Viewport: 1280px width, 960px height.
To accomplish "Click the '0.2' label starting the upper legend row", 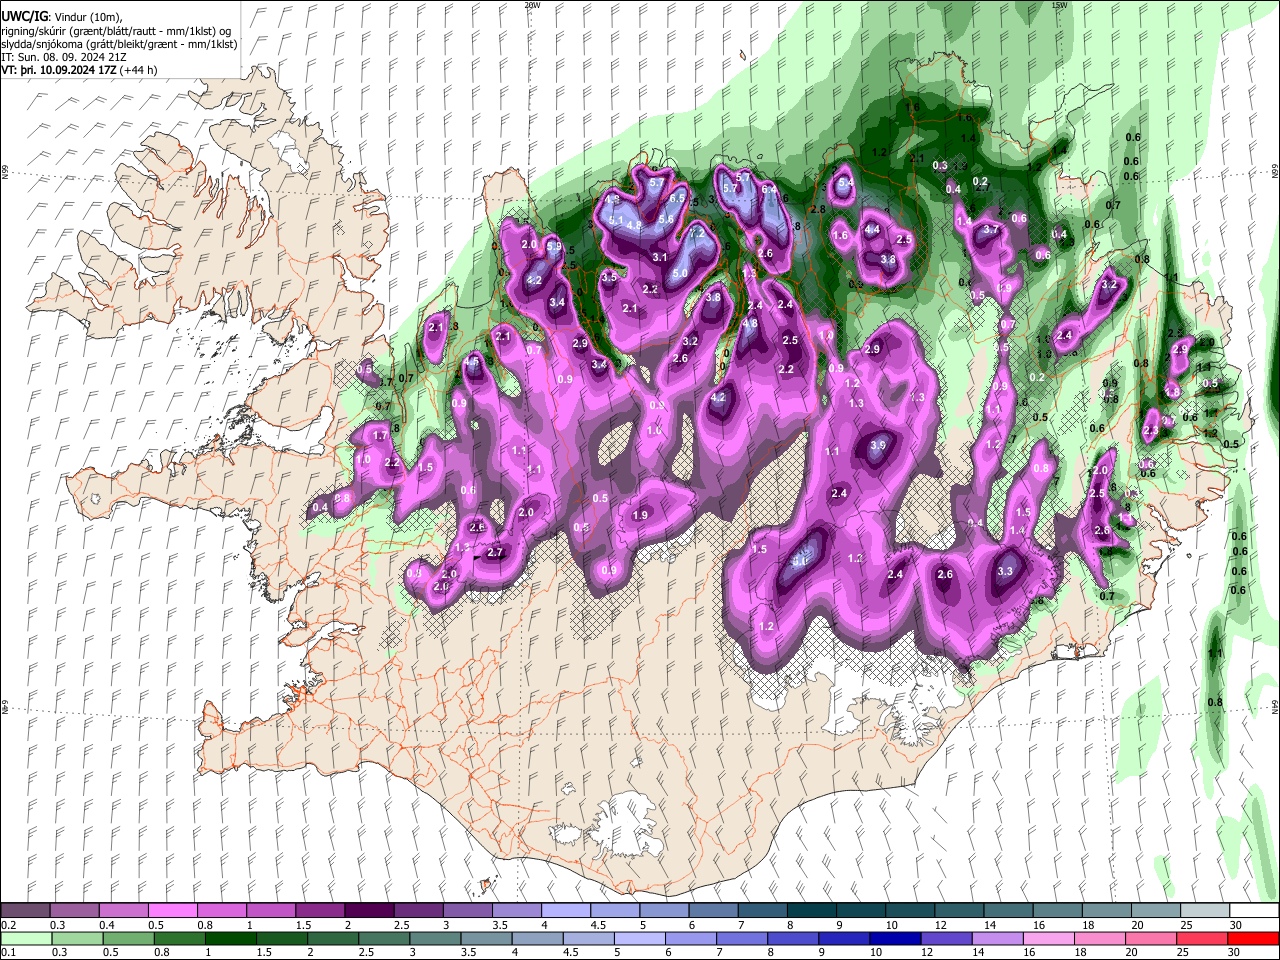I will click(x=8, y=925).
